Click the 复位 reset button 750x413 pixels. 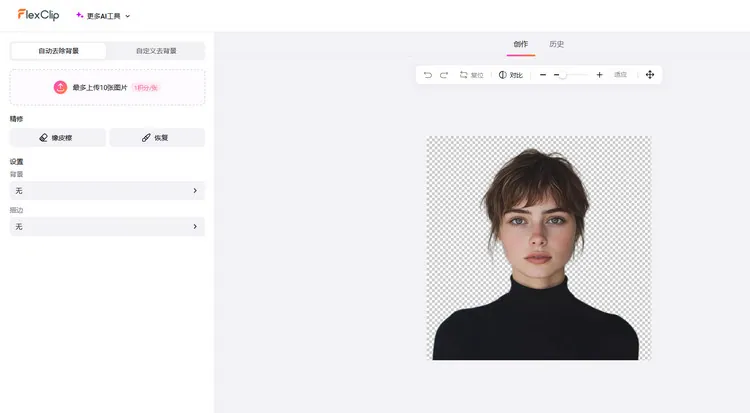(x=472, y=75)
